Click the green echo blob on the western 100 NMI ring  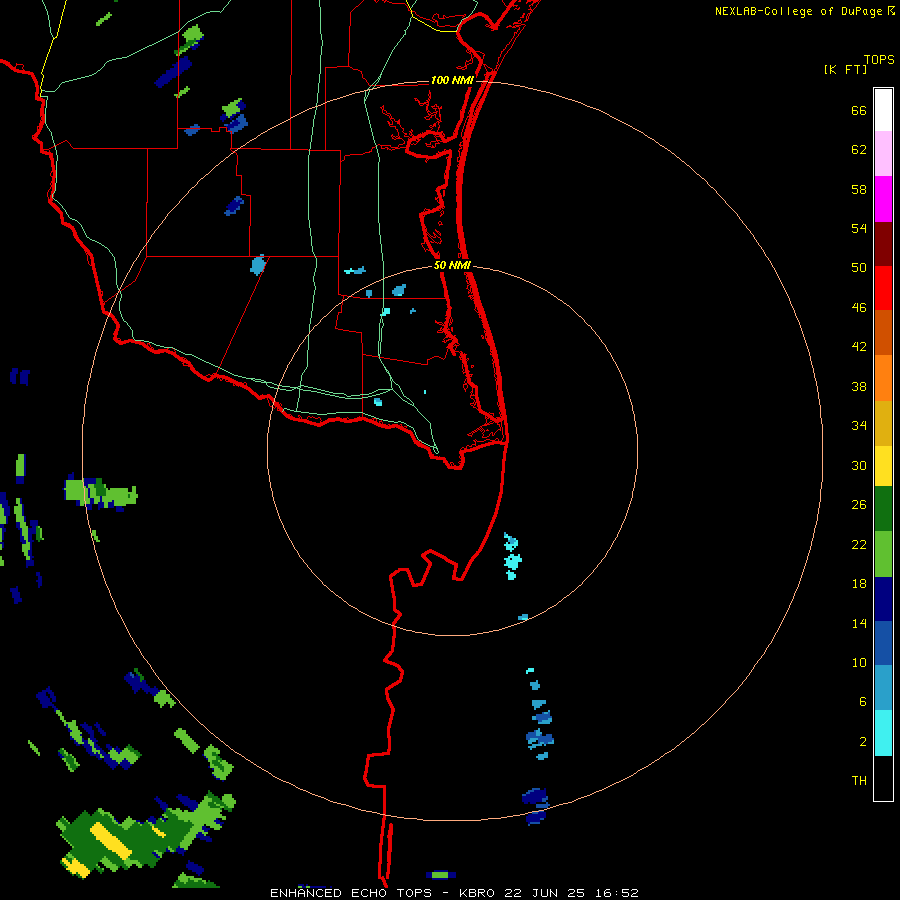pyautogui.click(x=101, y=493)
